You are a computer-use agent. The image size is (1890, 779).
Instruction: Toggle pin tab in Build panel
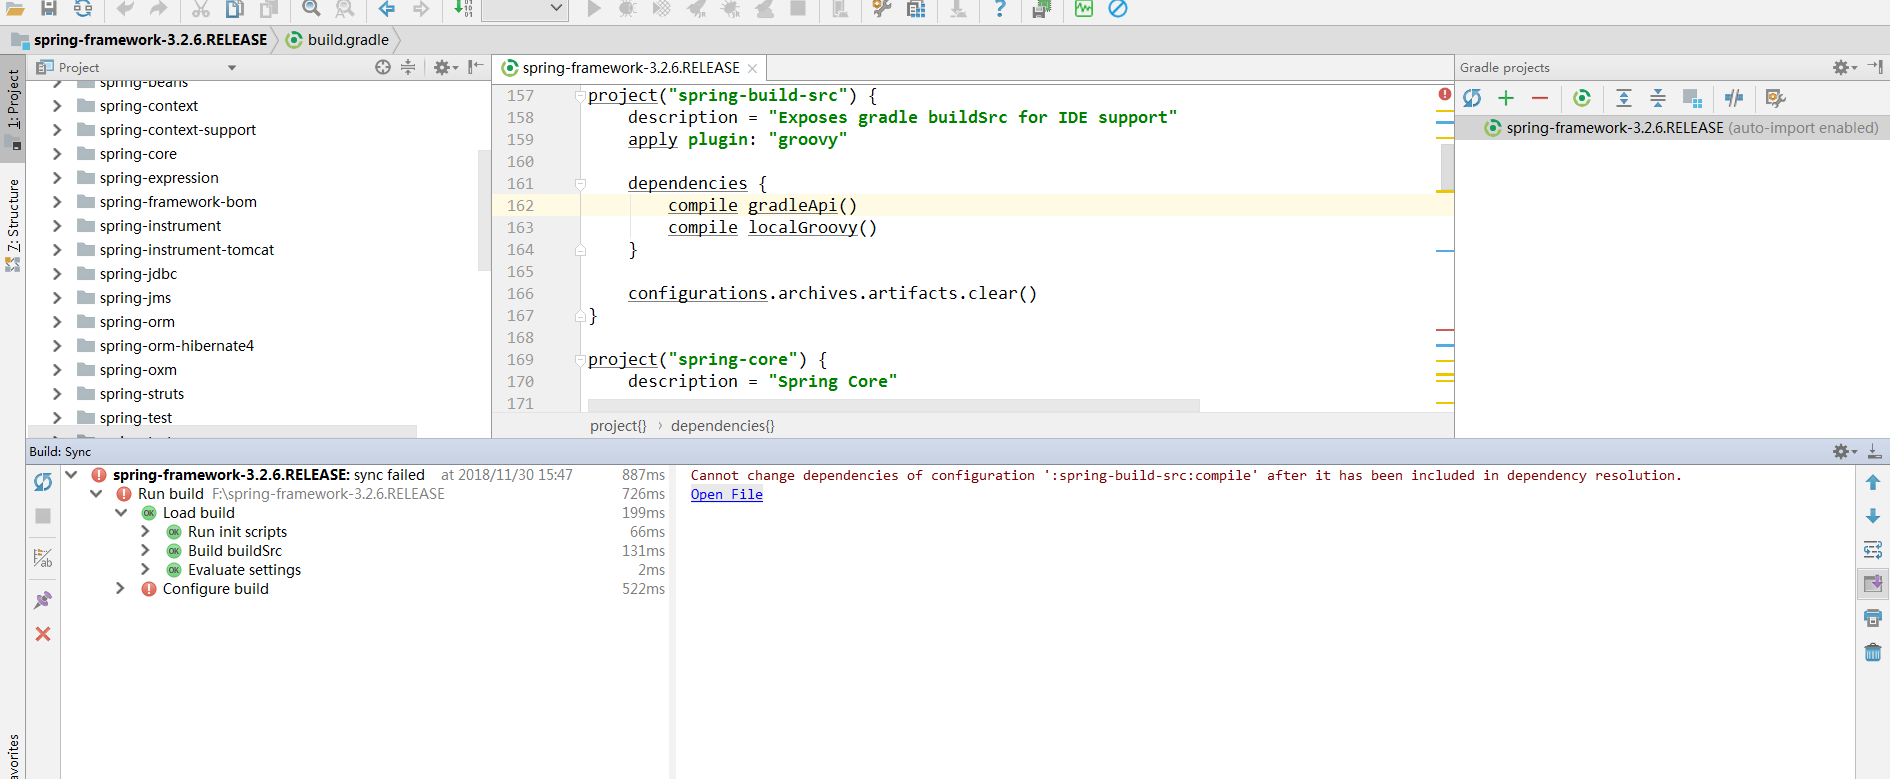click(x=43, y=600)
